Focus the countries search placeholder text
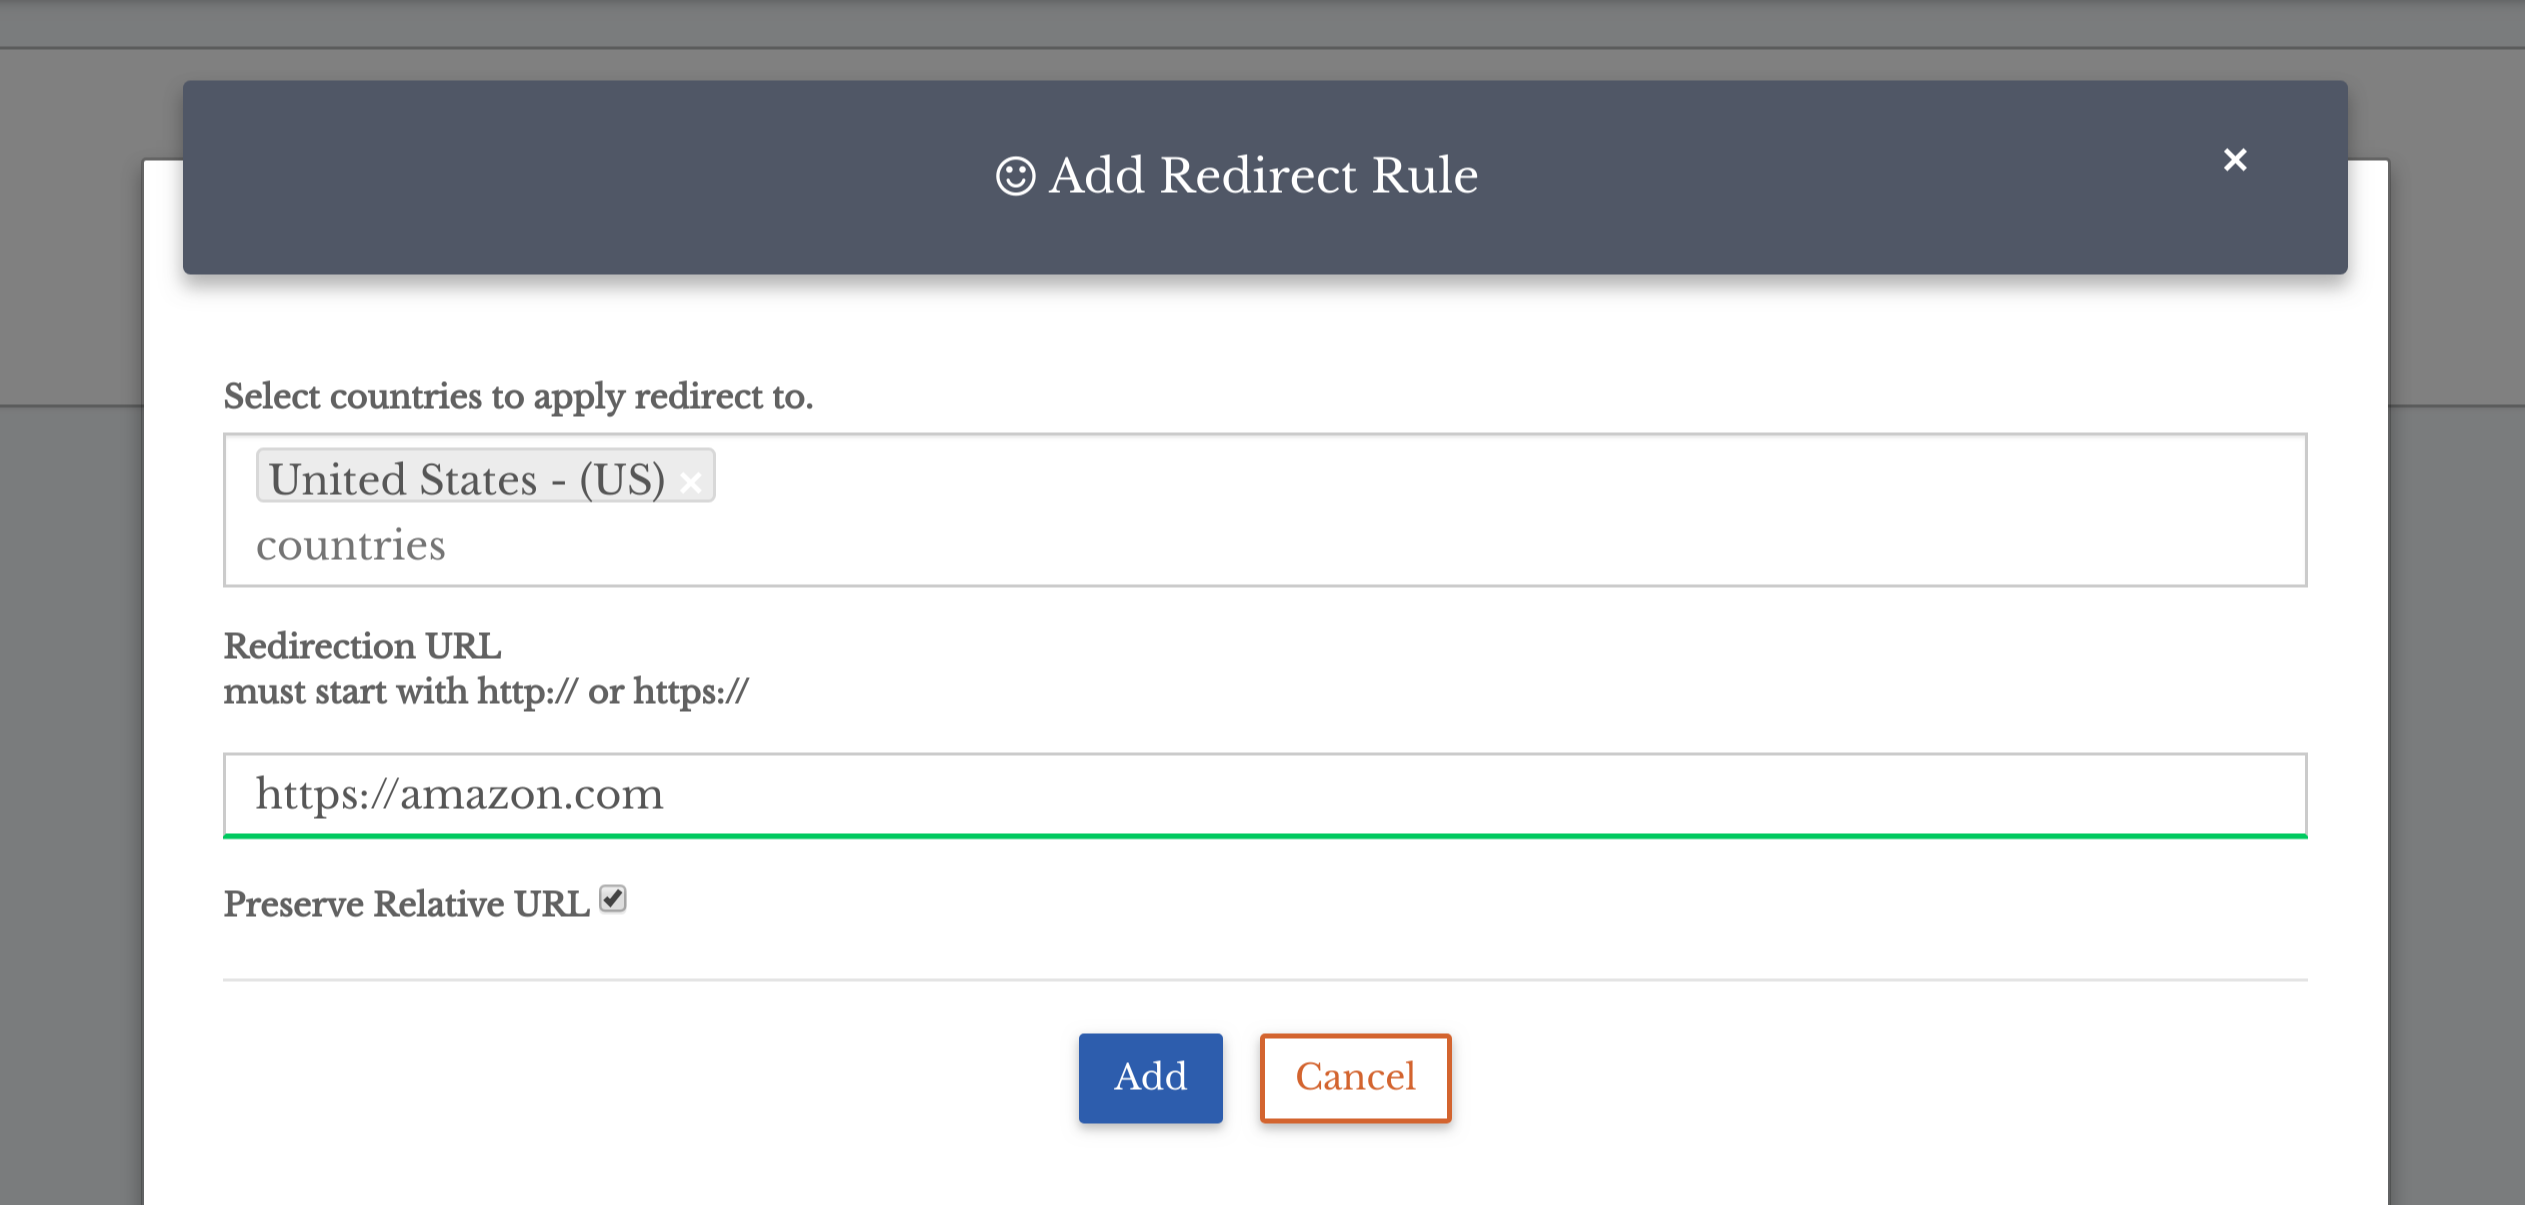 pyautogui.click(x=351, y=546)
